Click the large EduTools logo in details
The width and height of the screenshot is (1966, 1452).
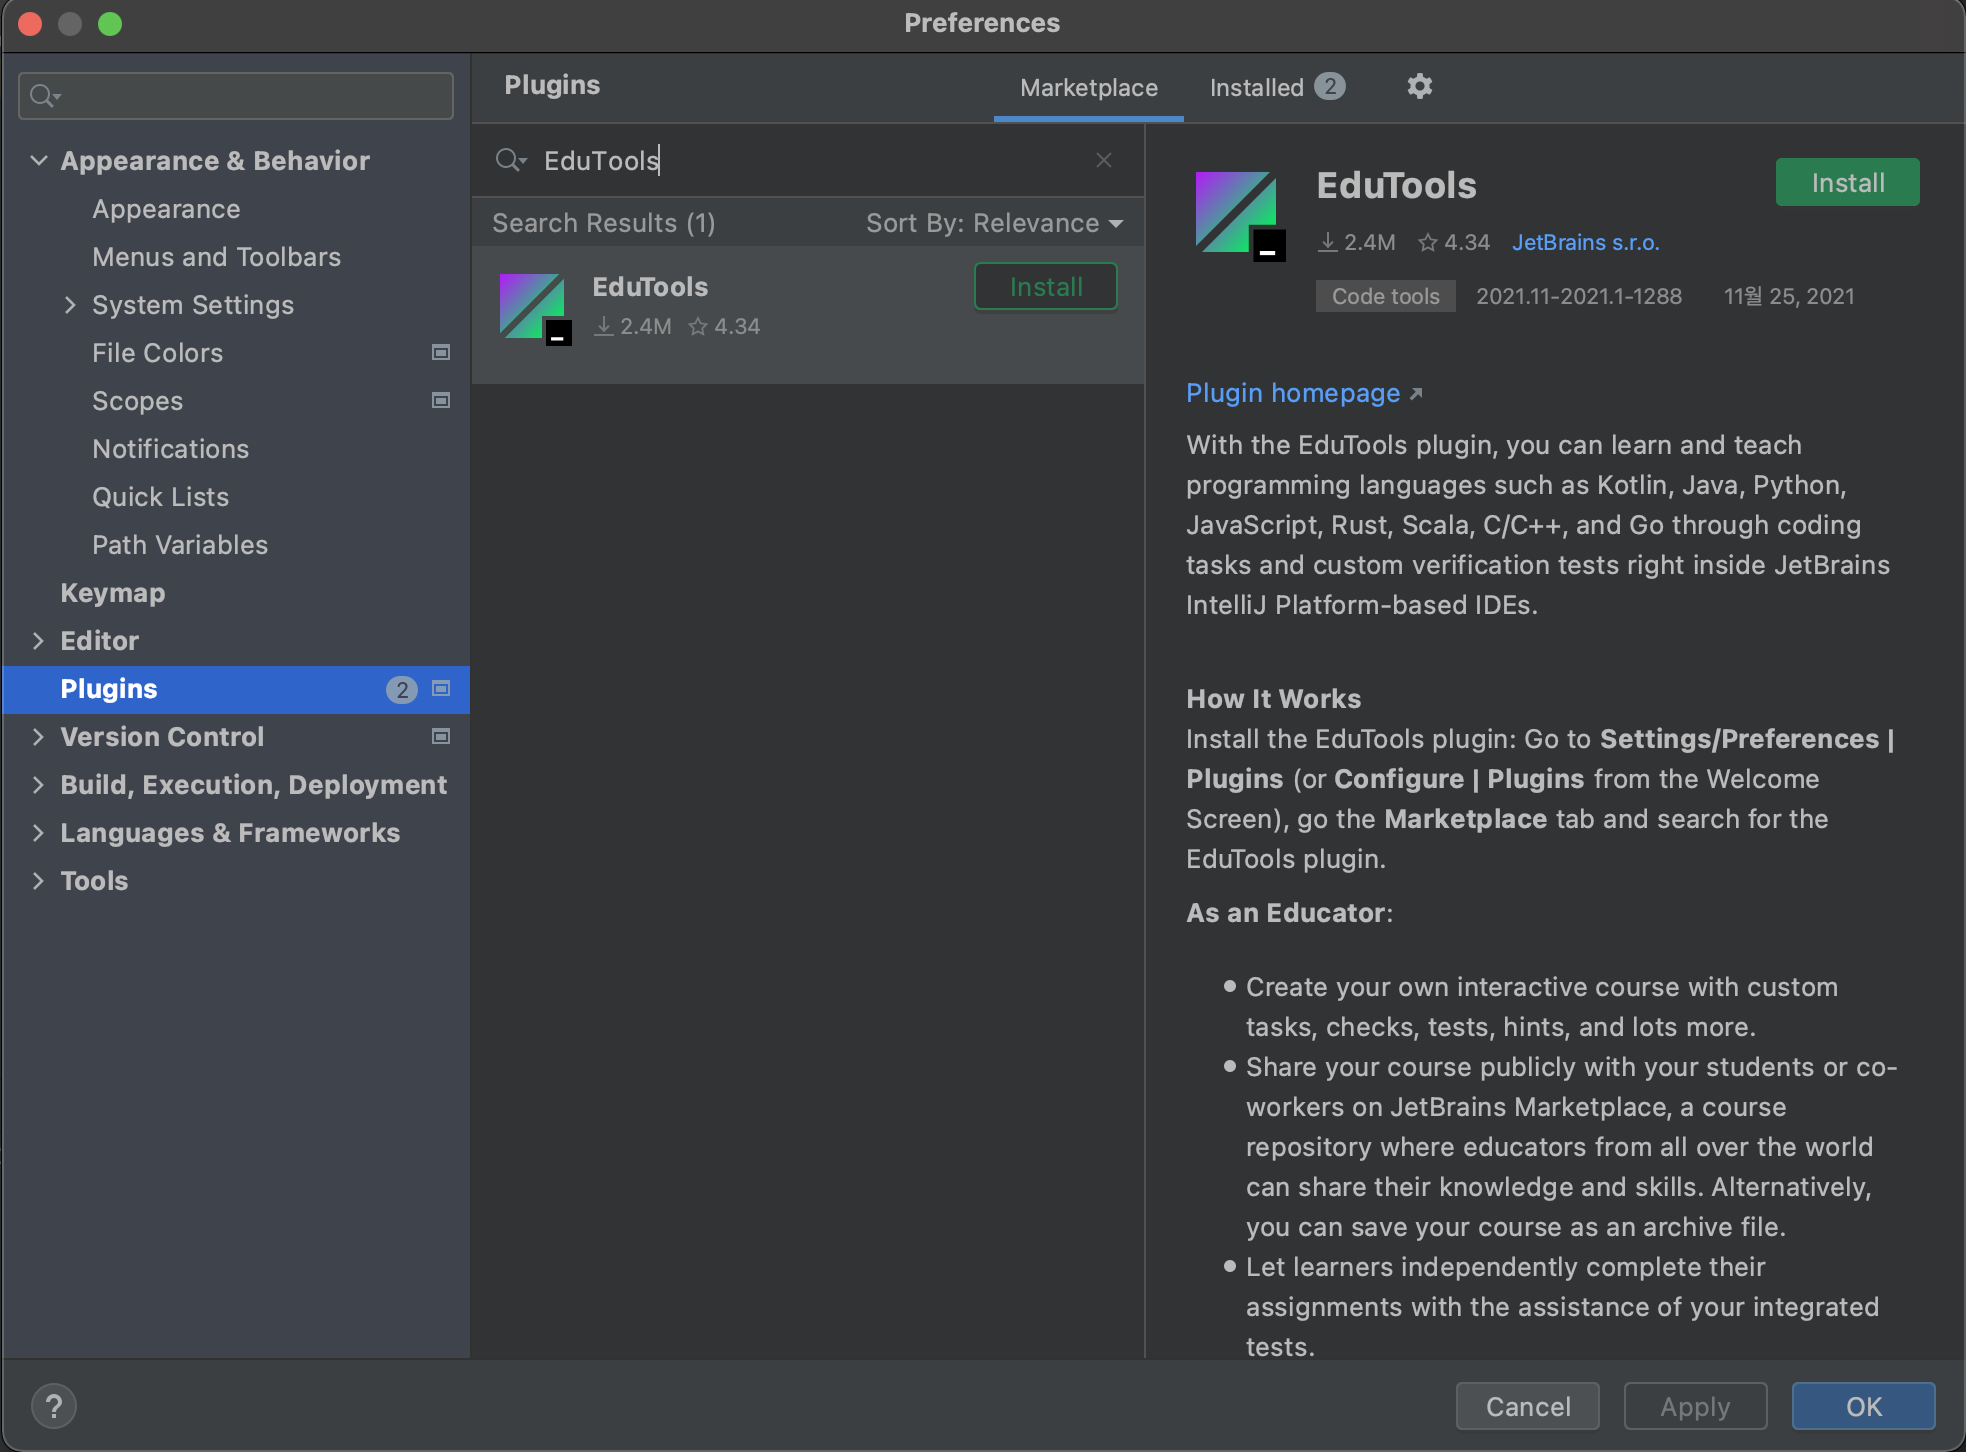pyautogui.click(x=1239, y=214)
